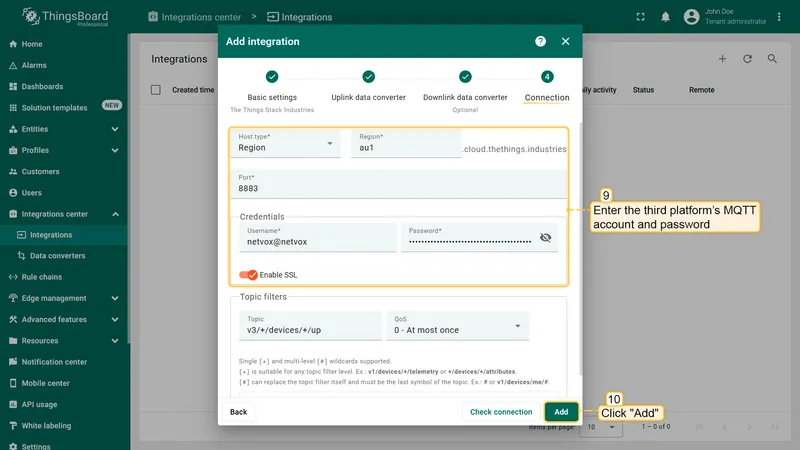
Task: Expand Edge management chevron
Action: click(115, 298)
